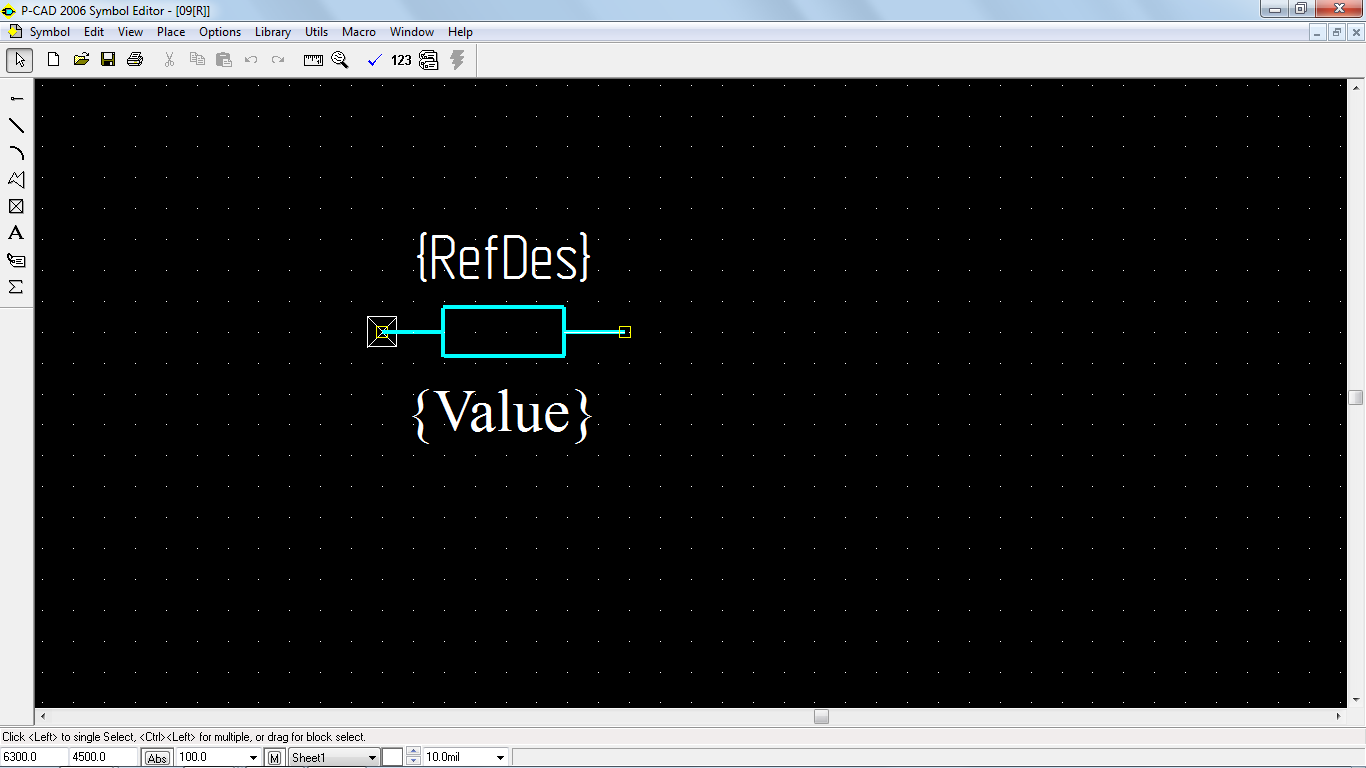Select the Place Text tool
The height and width of the screenshot is (768, 1366).
[x=16, y=233]
